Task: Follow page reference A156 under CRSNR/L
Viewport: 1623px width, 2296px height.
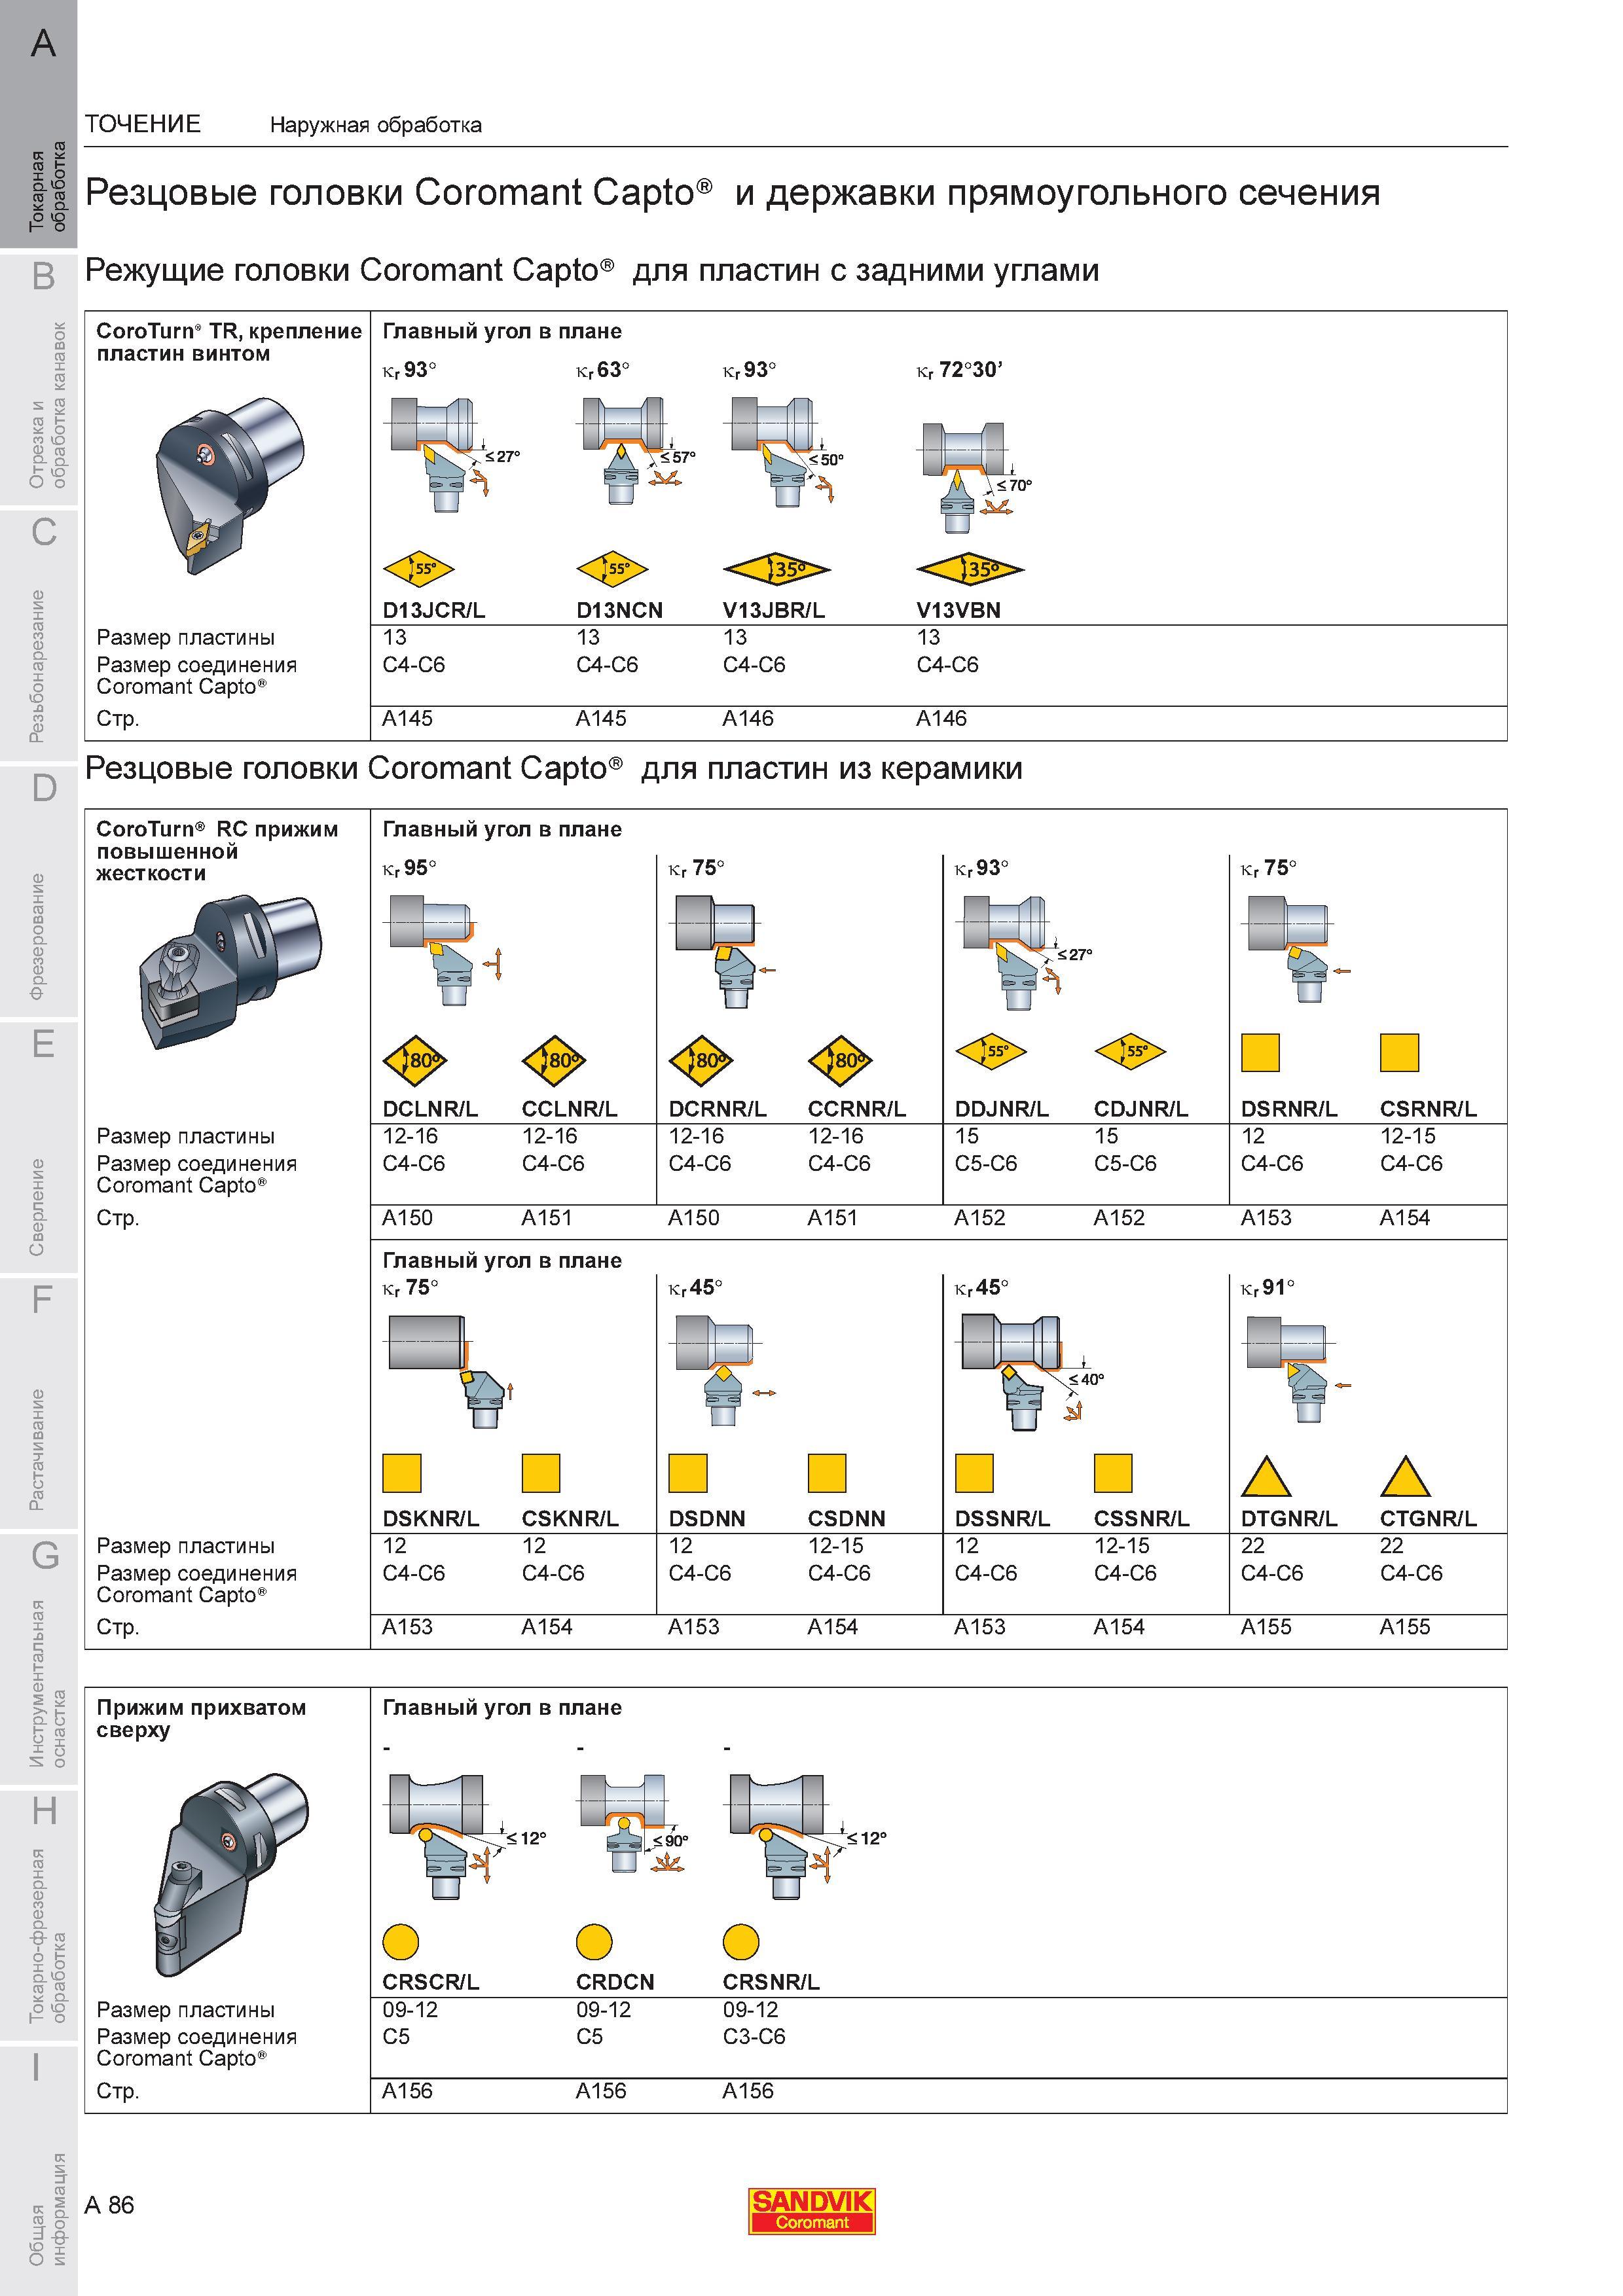Action: pyautogui.click(x=748, y=2091)
